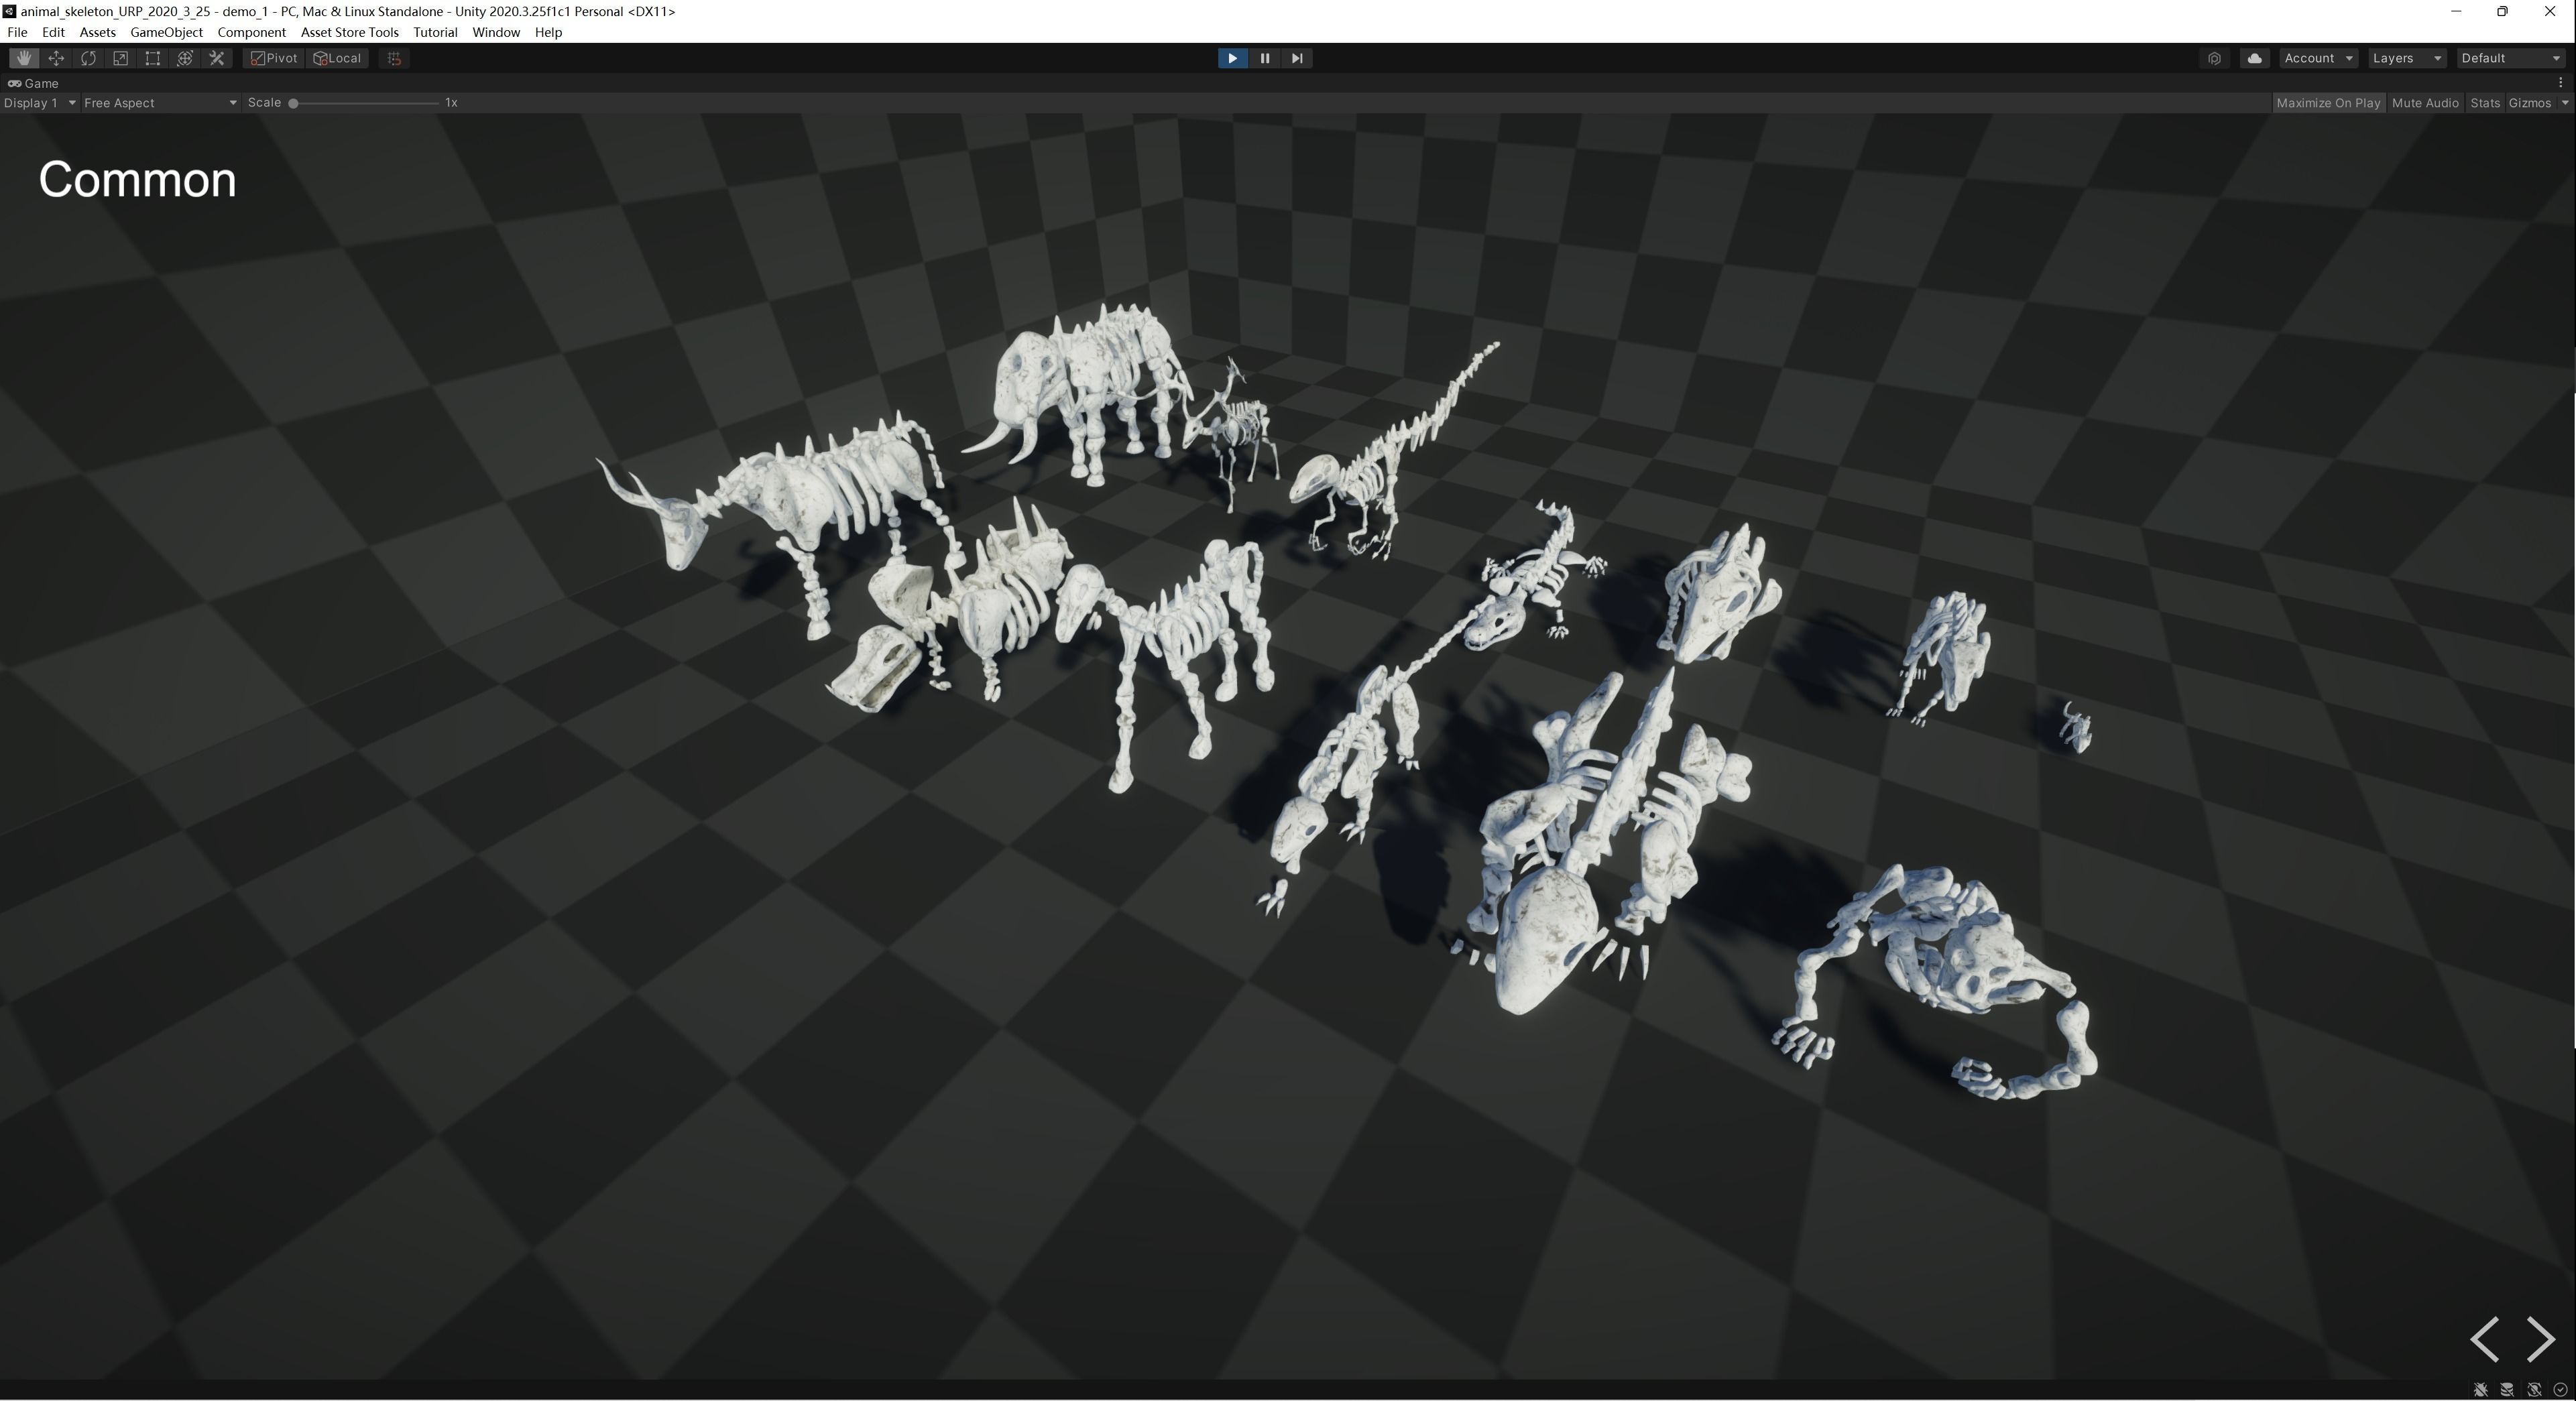Open the Assets menu
The width and height of the screenshot is (2576, 1401).
97,32
